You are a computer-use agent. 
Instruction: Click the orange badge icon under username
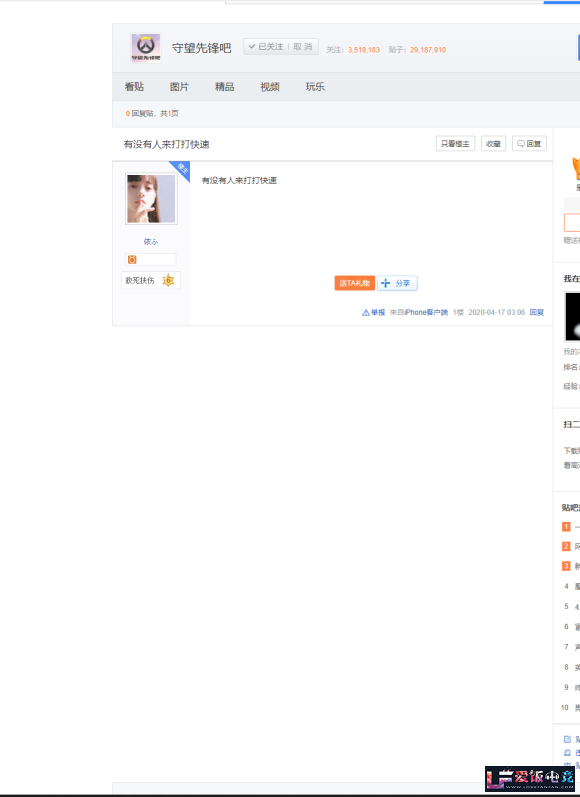[x=132, y=260]
